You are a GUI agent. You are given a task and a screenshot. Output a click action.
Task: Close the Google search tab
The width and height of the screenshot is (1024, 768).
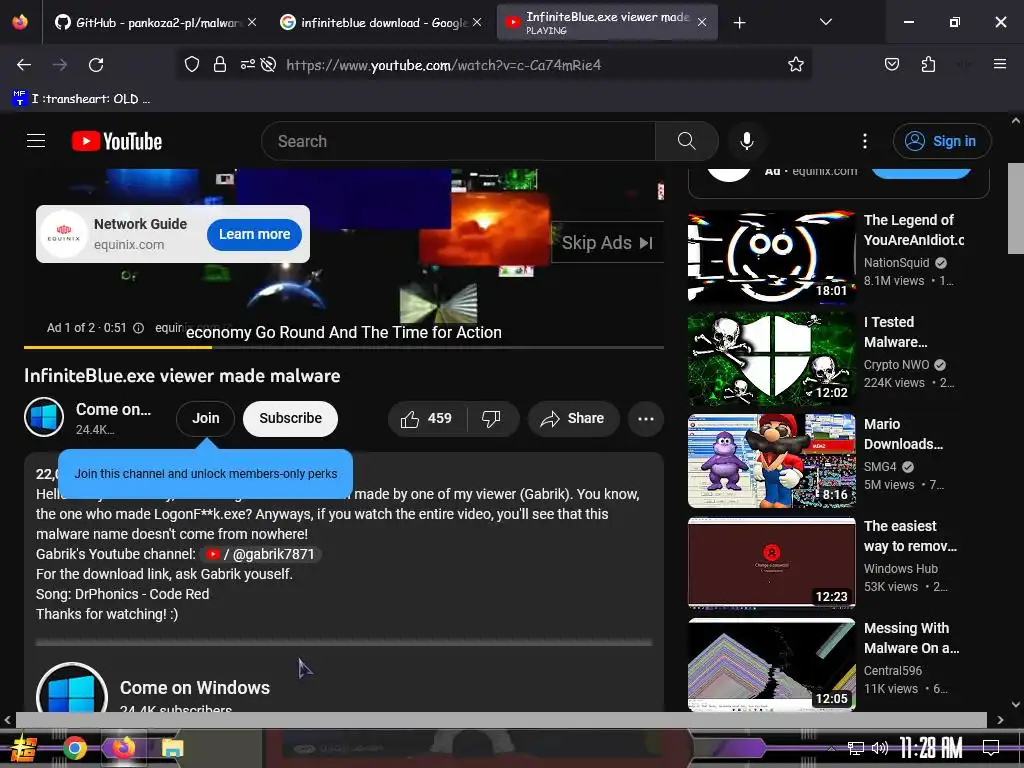click(477, 22)
